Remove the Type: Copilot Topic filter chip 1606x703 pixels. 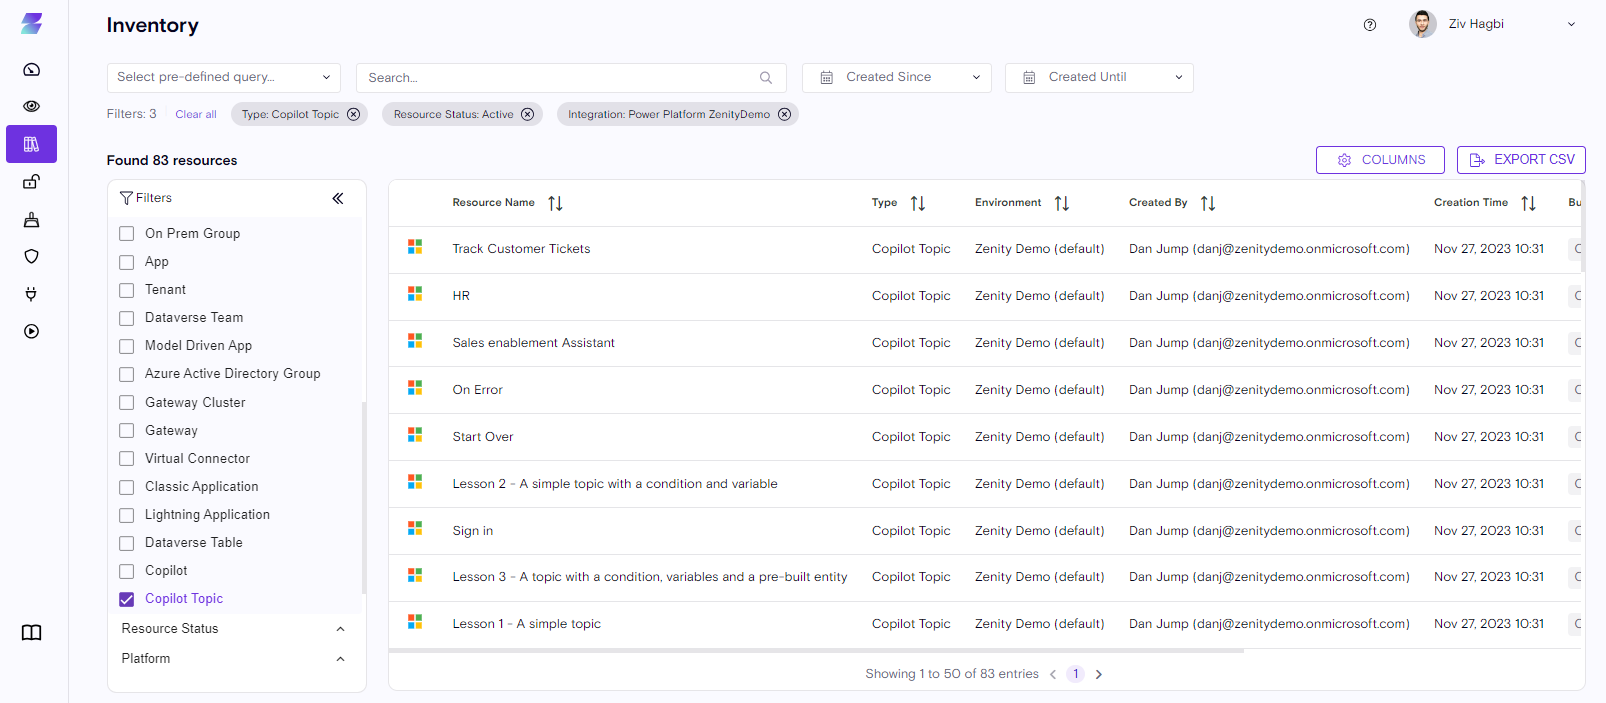tap(353, 114)
